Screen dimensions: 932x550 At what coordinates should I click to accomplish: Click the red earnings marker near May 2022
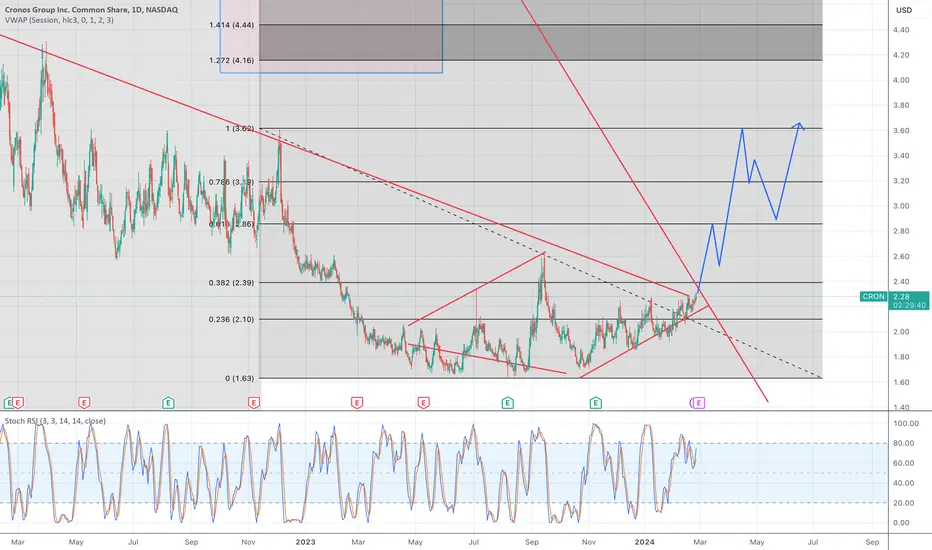coord(84,403)
